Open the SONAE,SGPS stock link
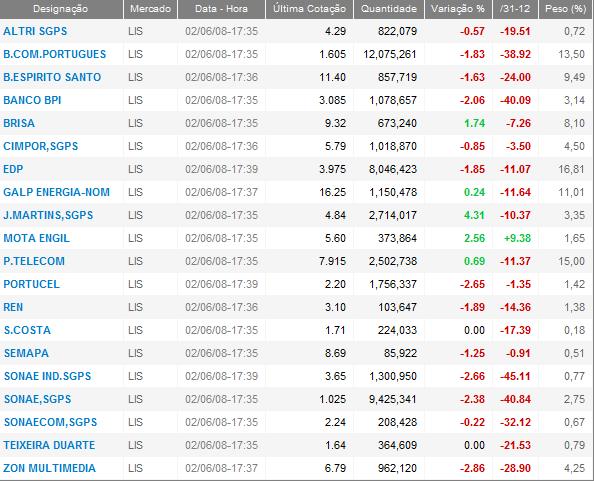Viewport: 594px width, 482px height. 37,399
